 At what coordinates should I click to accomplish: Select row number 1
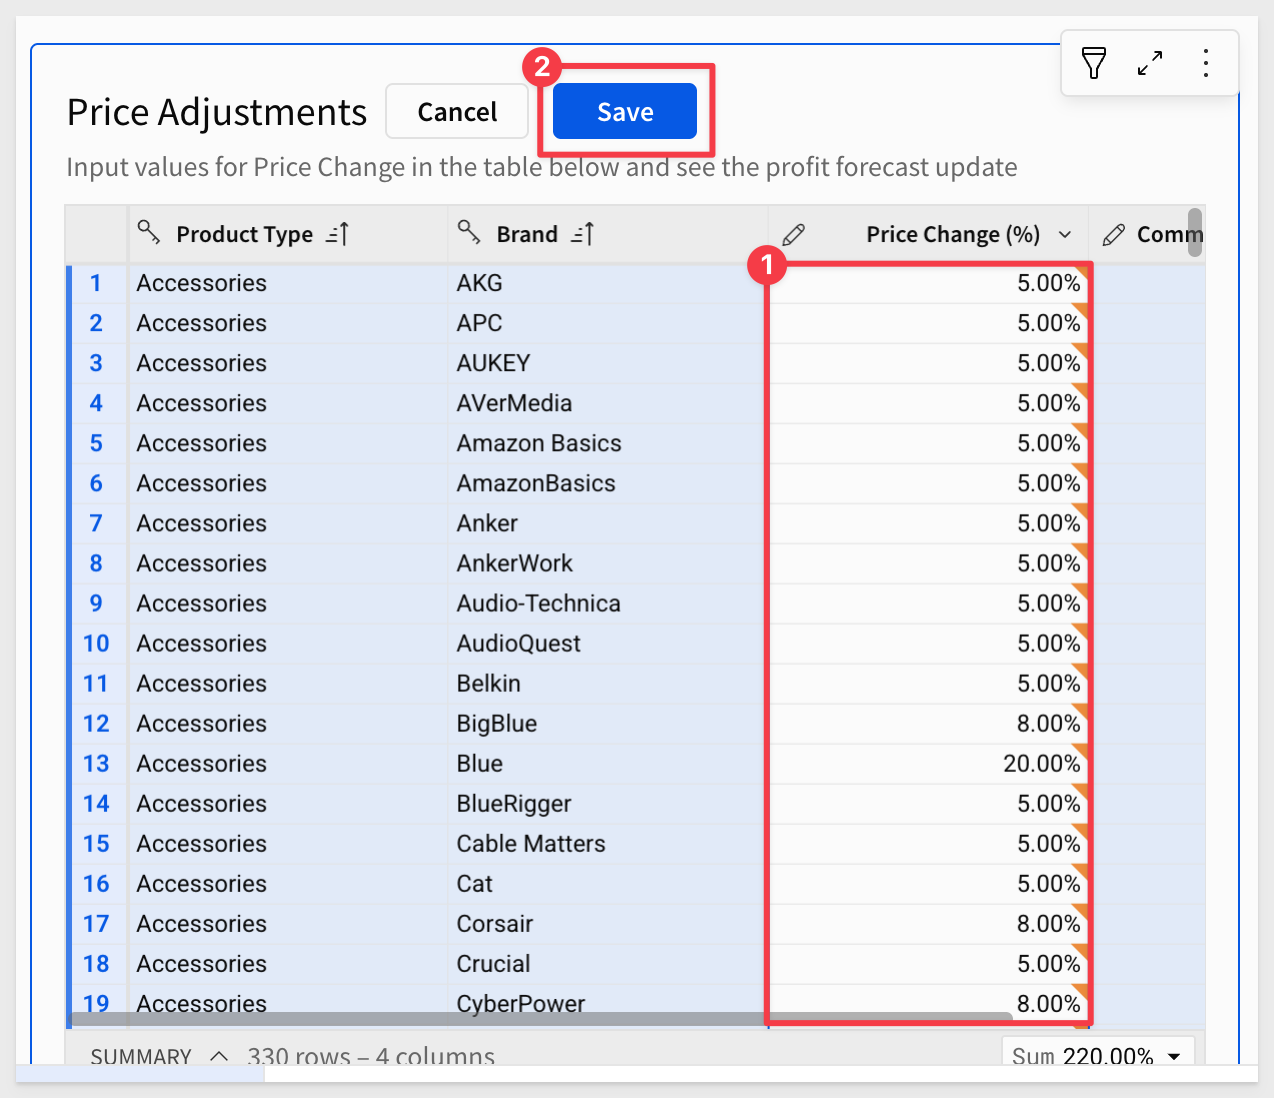[96, 283]
